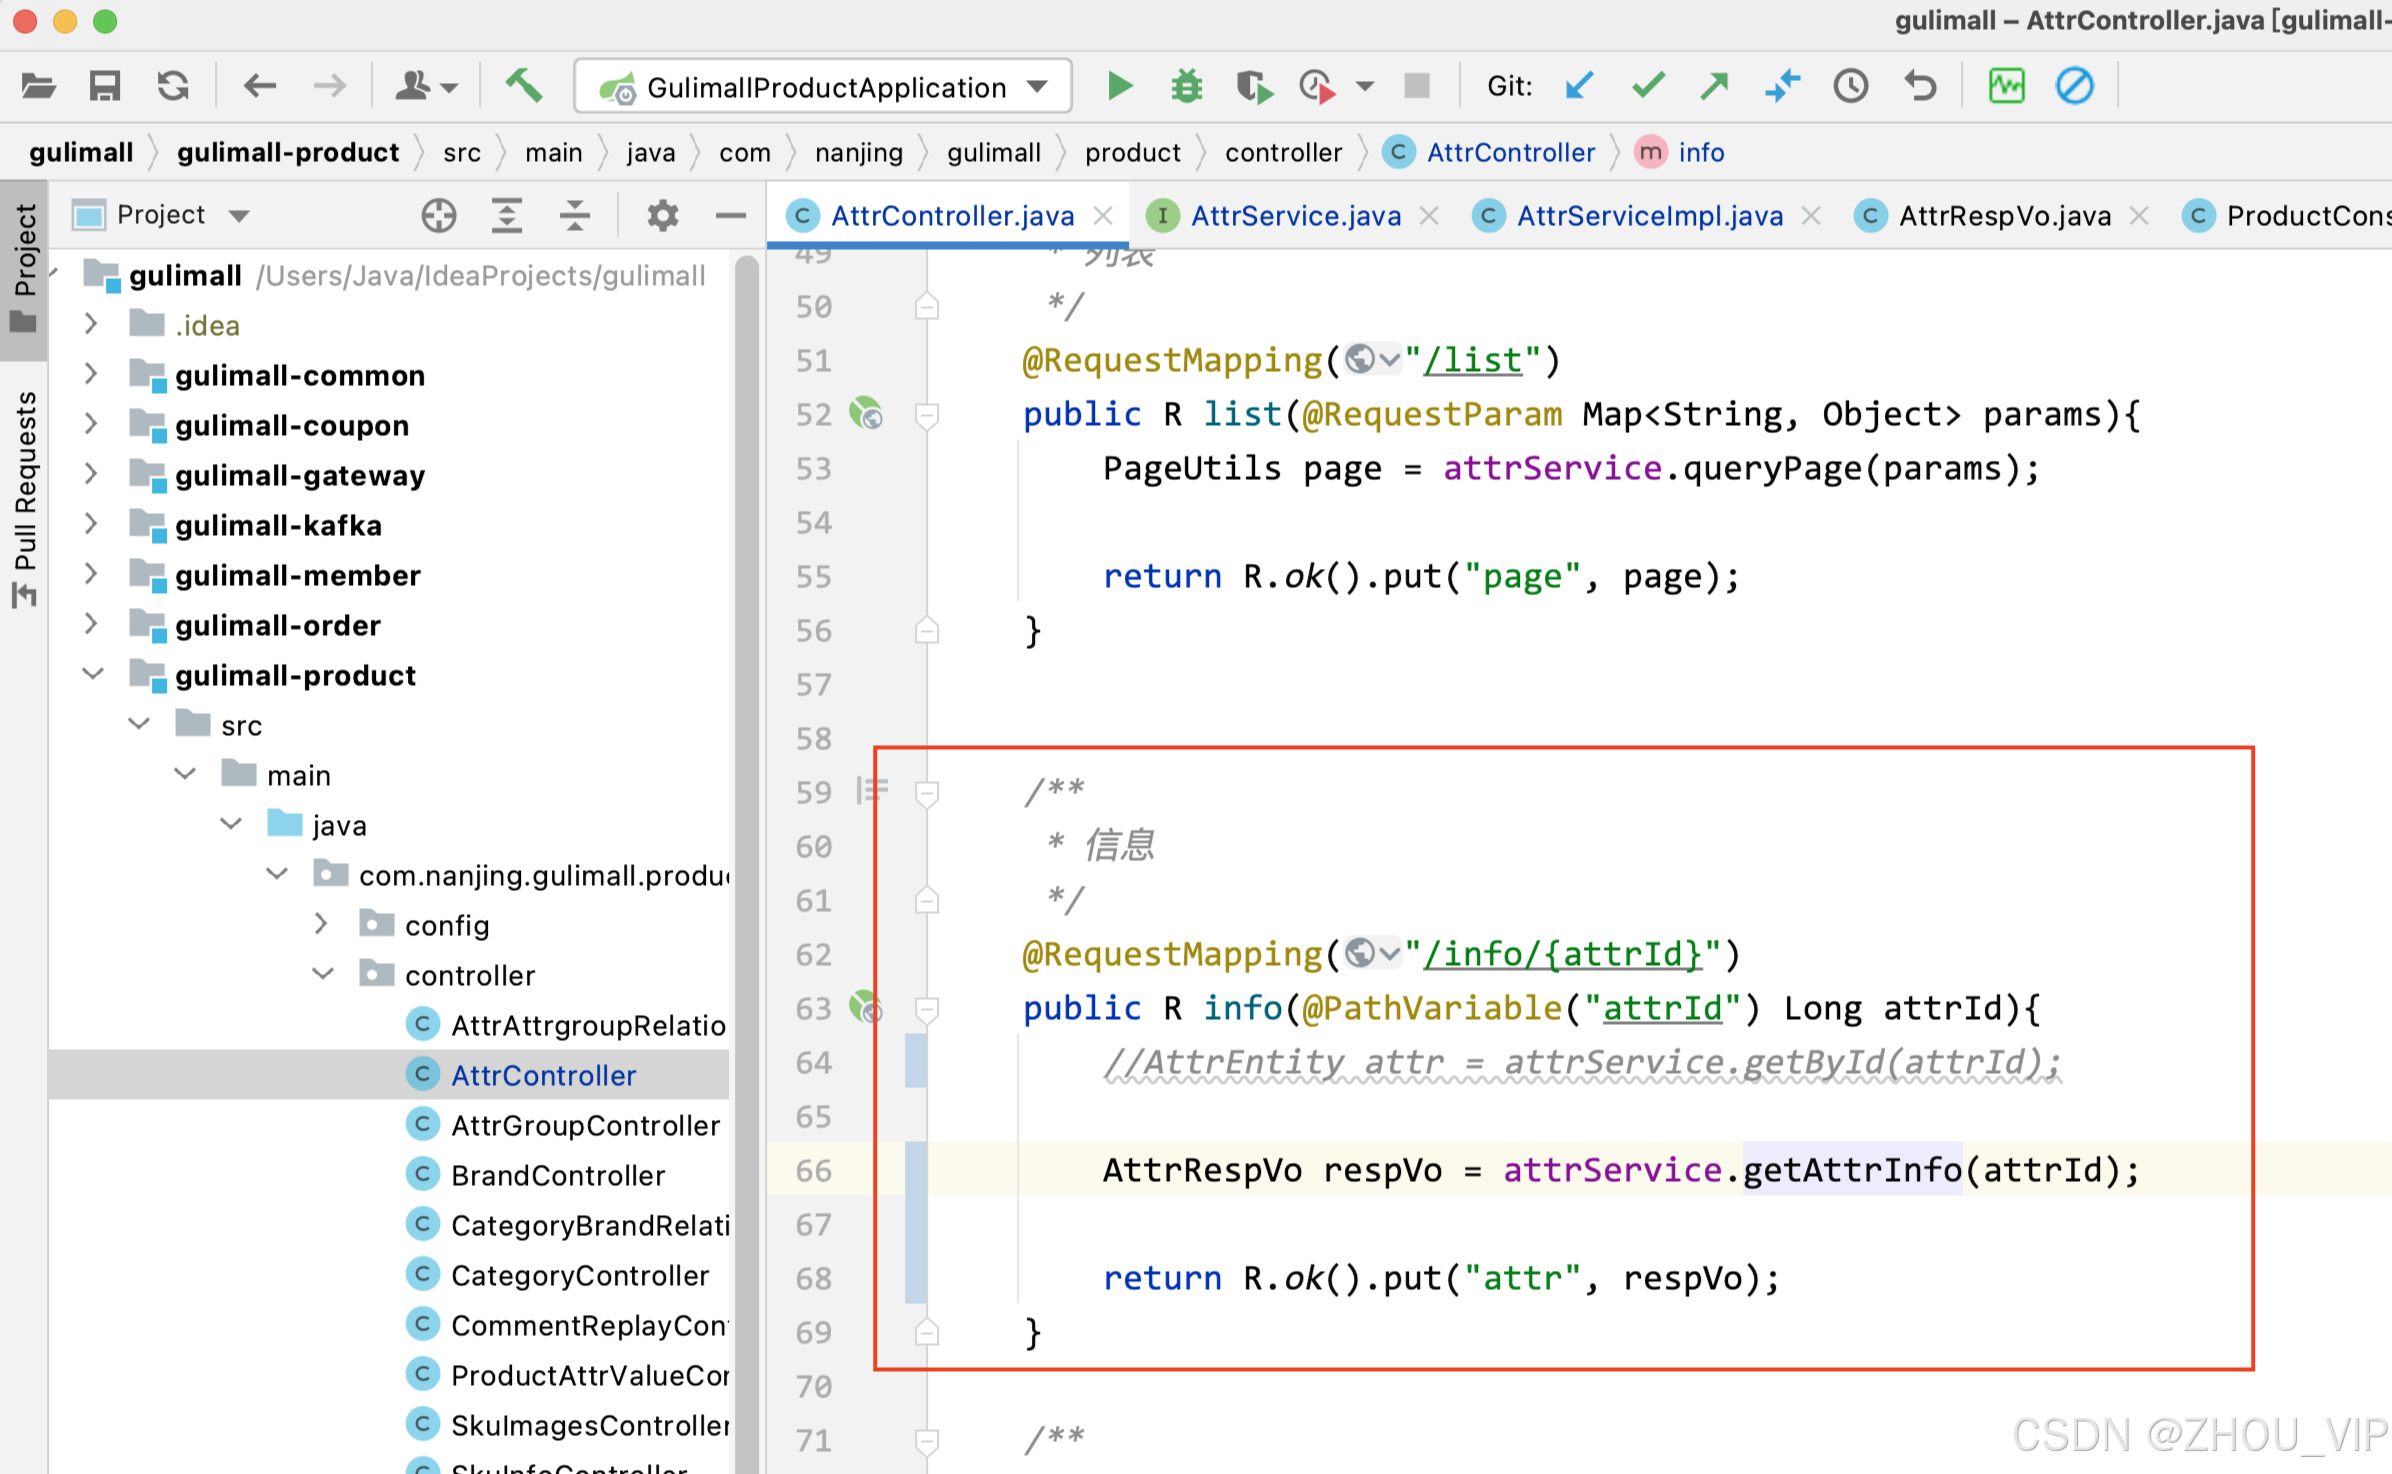
Task: Open GulimallProductApplication run configuration dropdown
Action: point(1038,87)
